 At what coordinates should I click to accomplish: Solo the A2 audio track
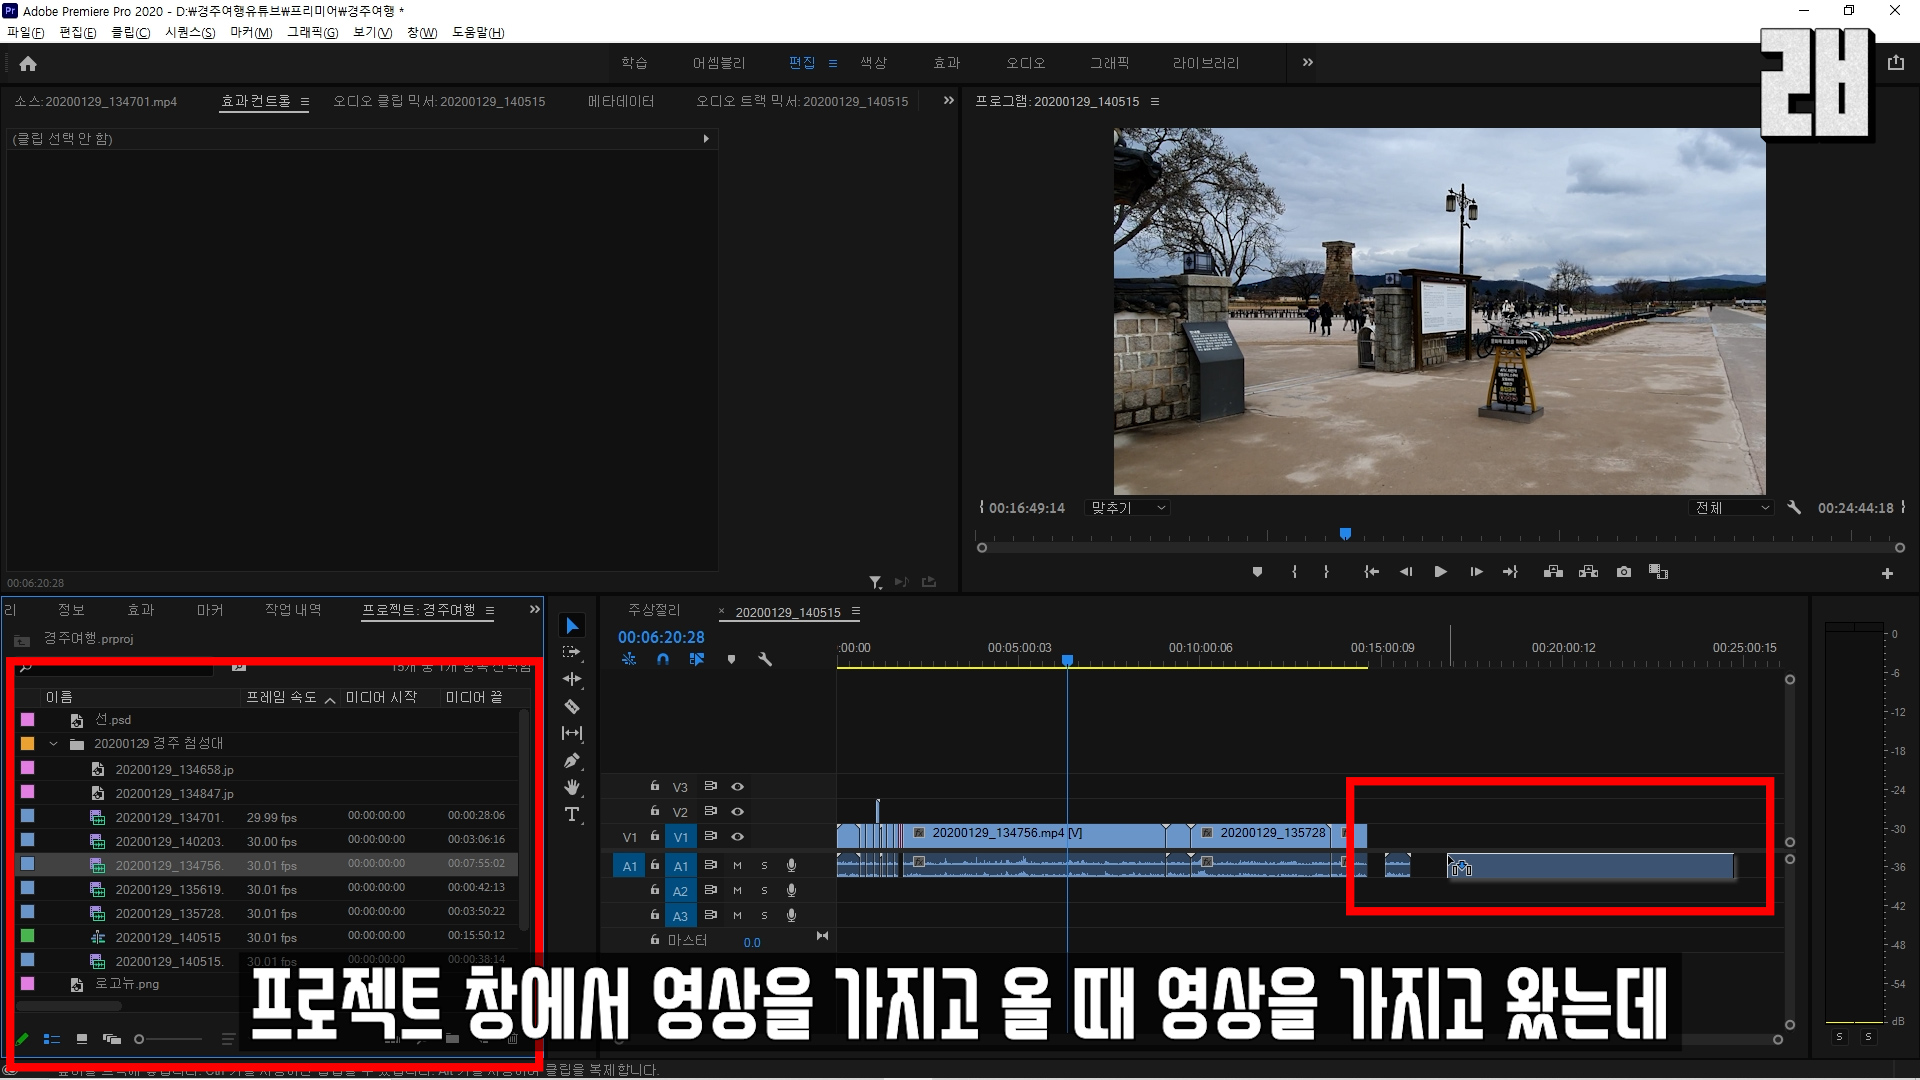pyautogui.click(x=764, y=890)
